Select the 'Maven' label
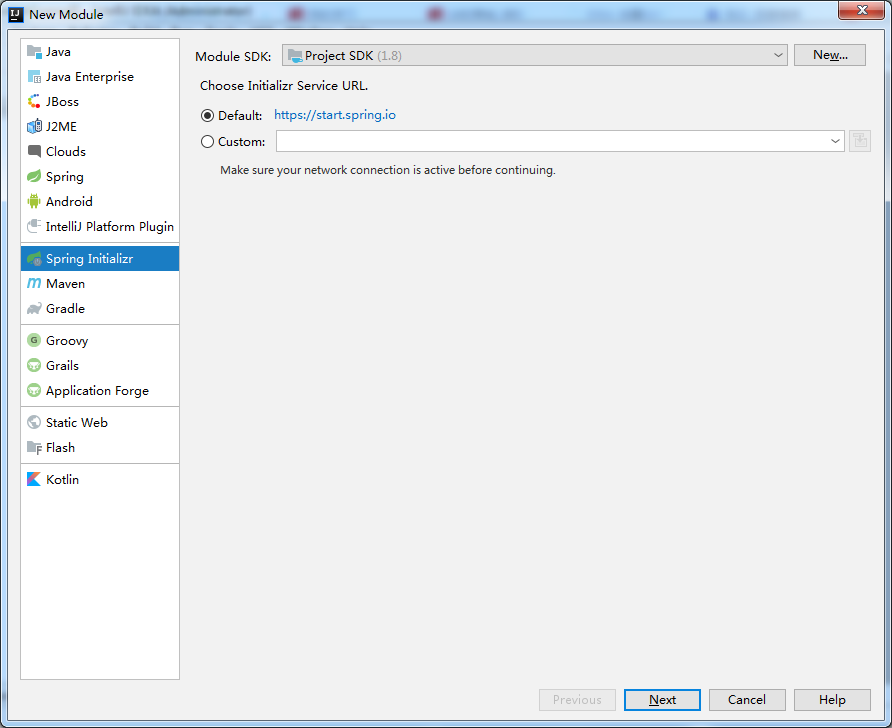This screenshot has height=728, width=892. 65,283
